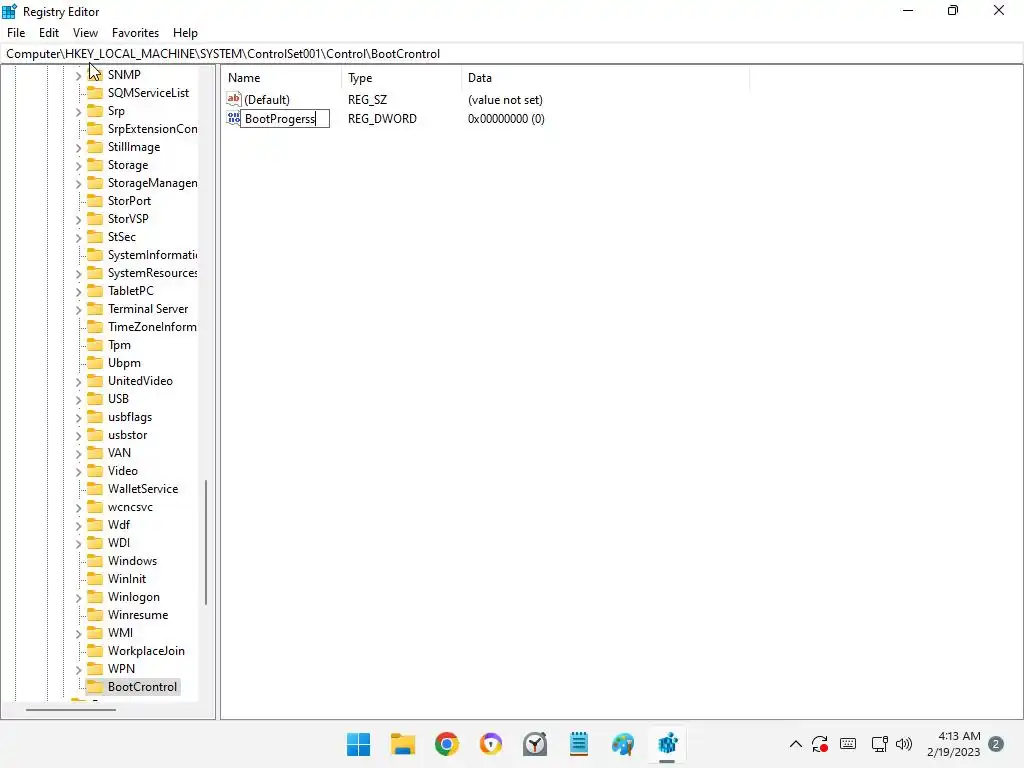The image size is (1024, 768).
Task: Click the volume speaker tray icon
Action: point(904,744)
